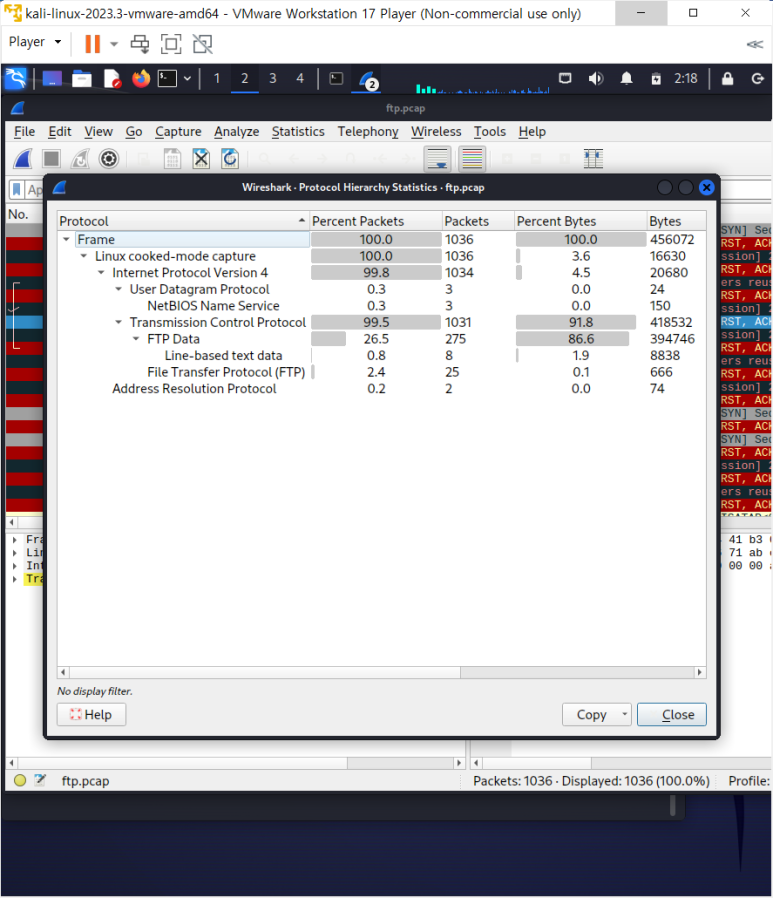Toggle auto-scroll during live capture icon

[438, 159]
